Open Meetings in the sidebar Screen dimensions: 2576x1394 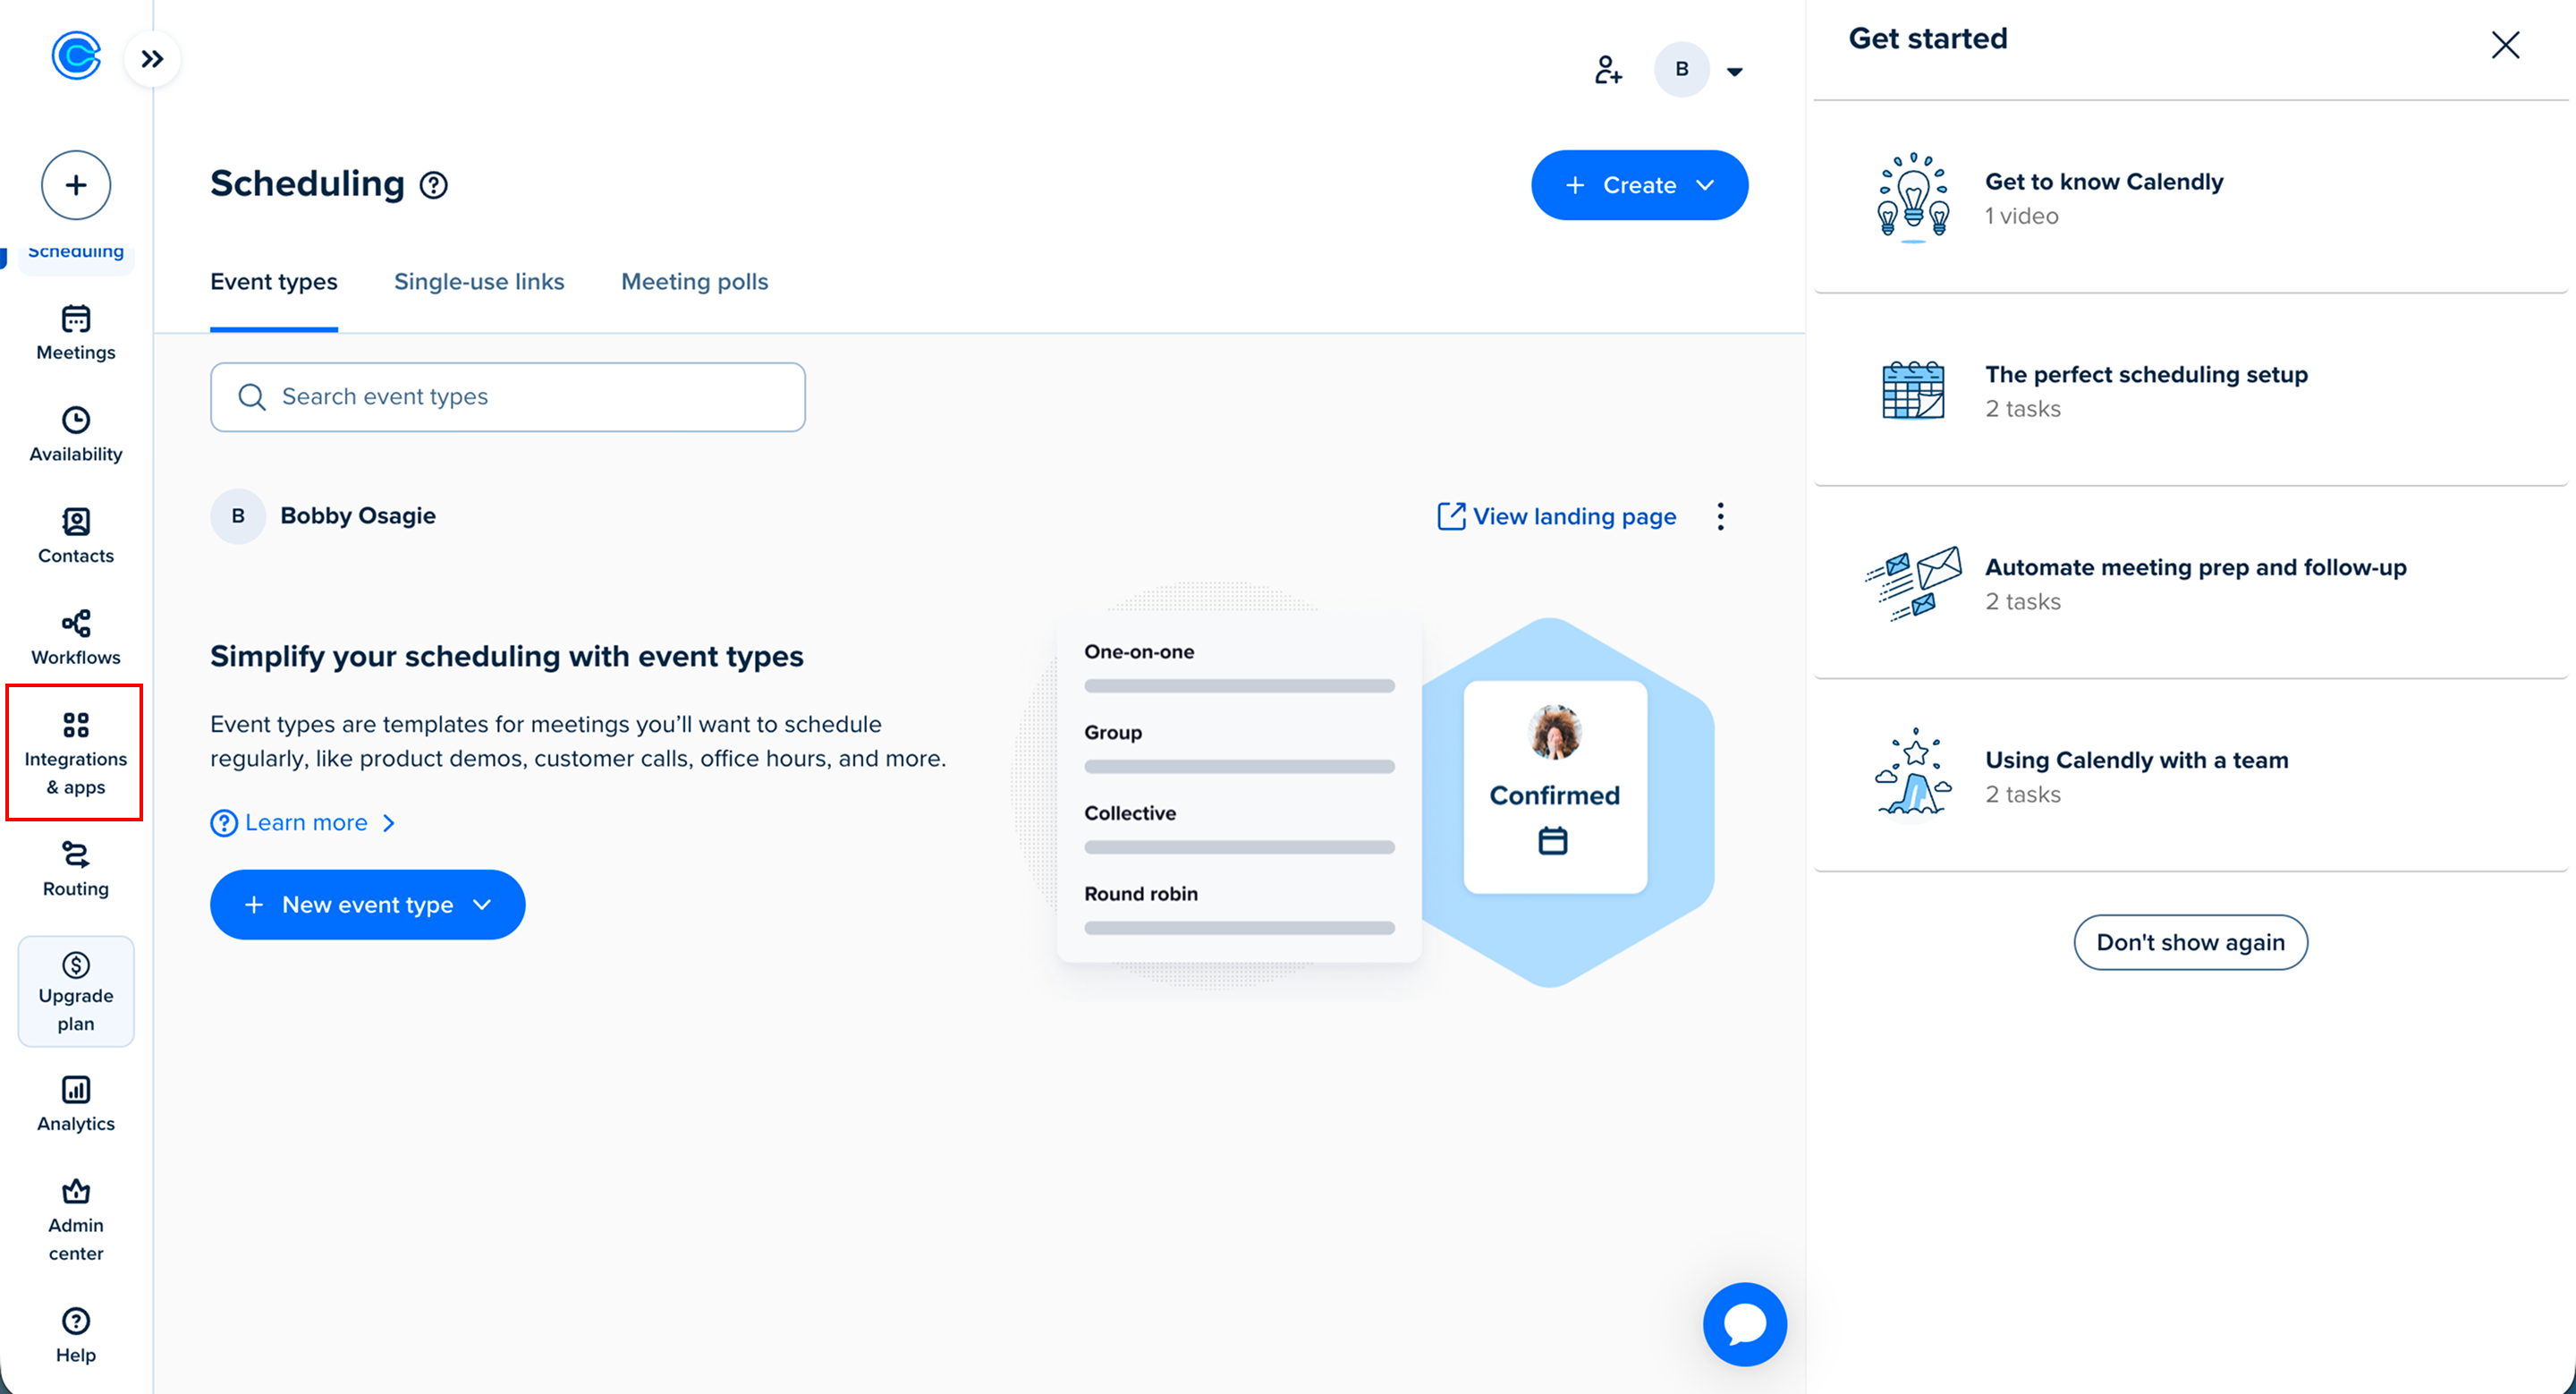(x=75, y=333)
